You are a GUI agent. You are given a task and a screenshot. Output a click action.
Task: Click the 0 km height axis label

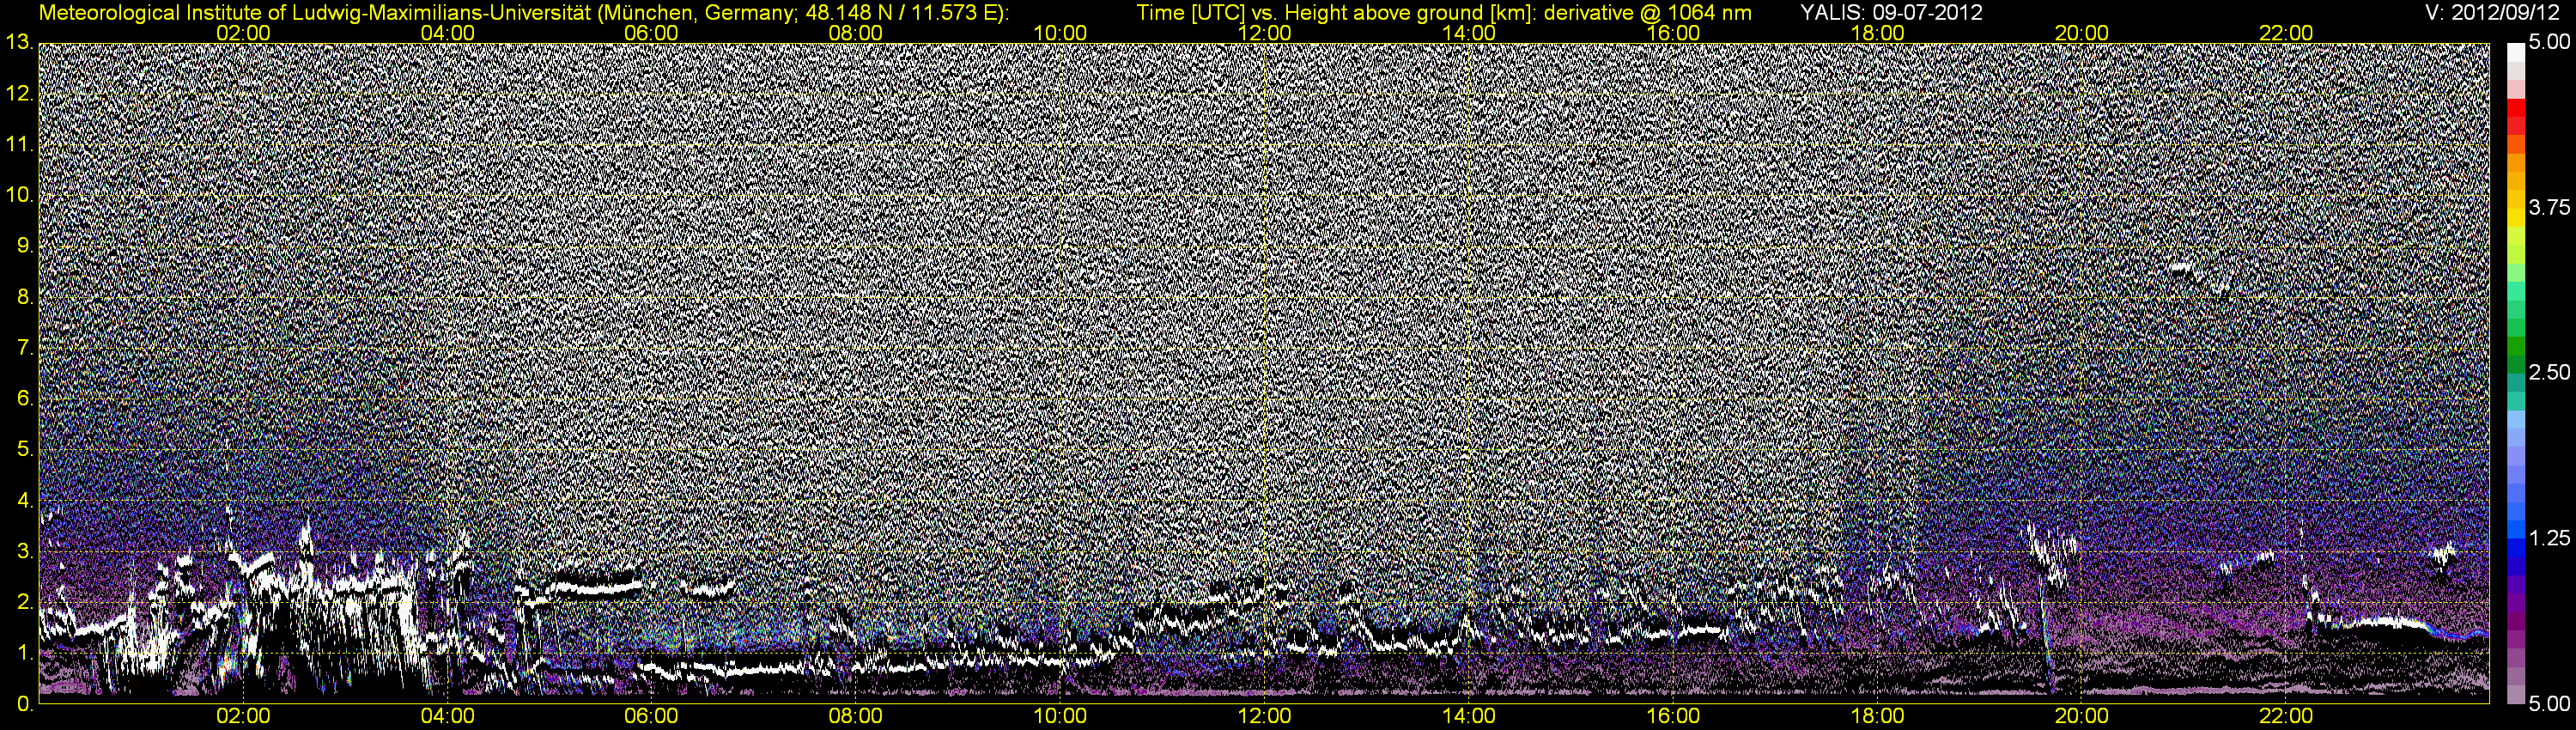coord(25,704)
